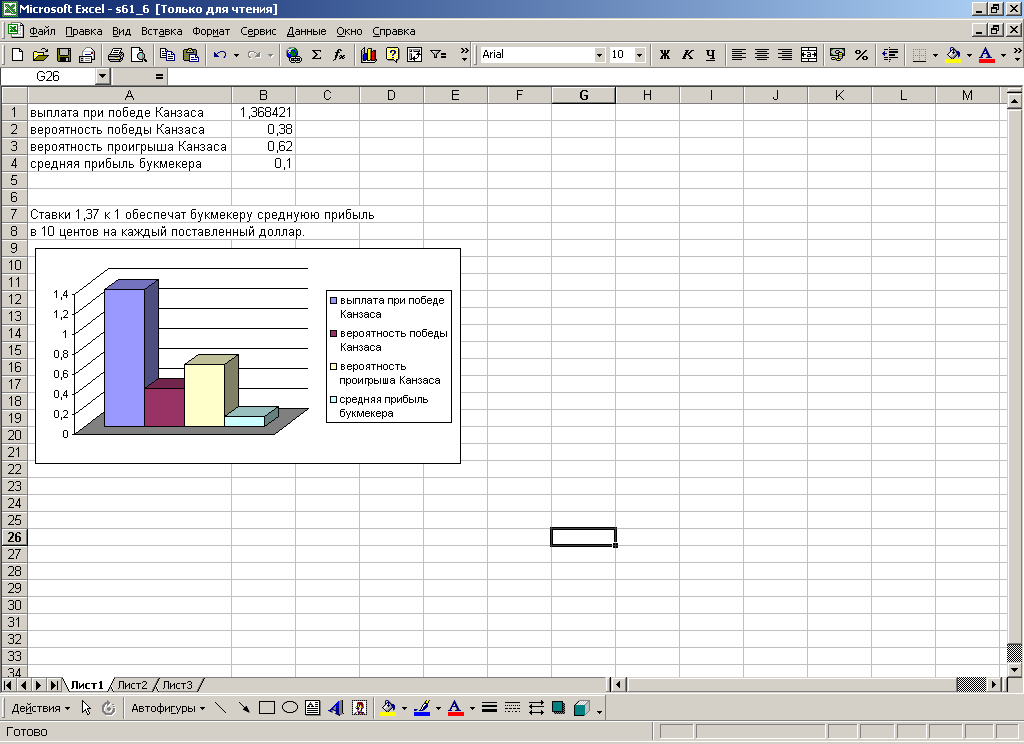This screenshot has width=1024, height=744.
Task: Click the Автофигуры button
Action: 167,708
